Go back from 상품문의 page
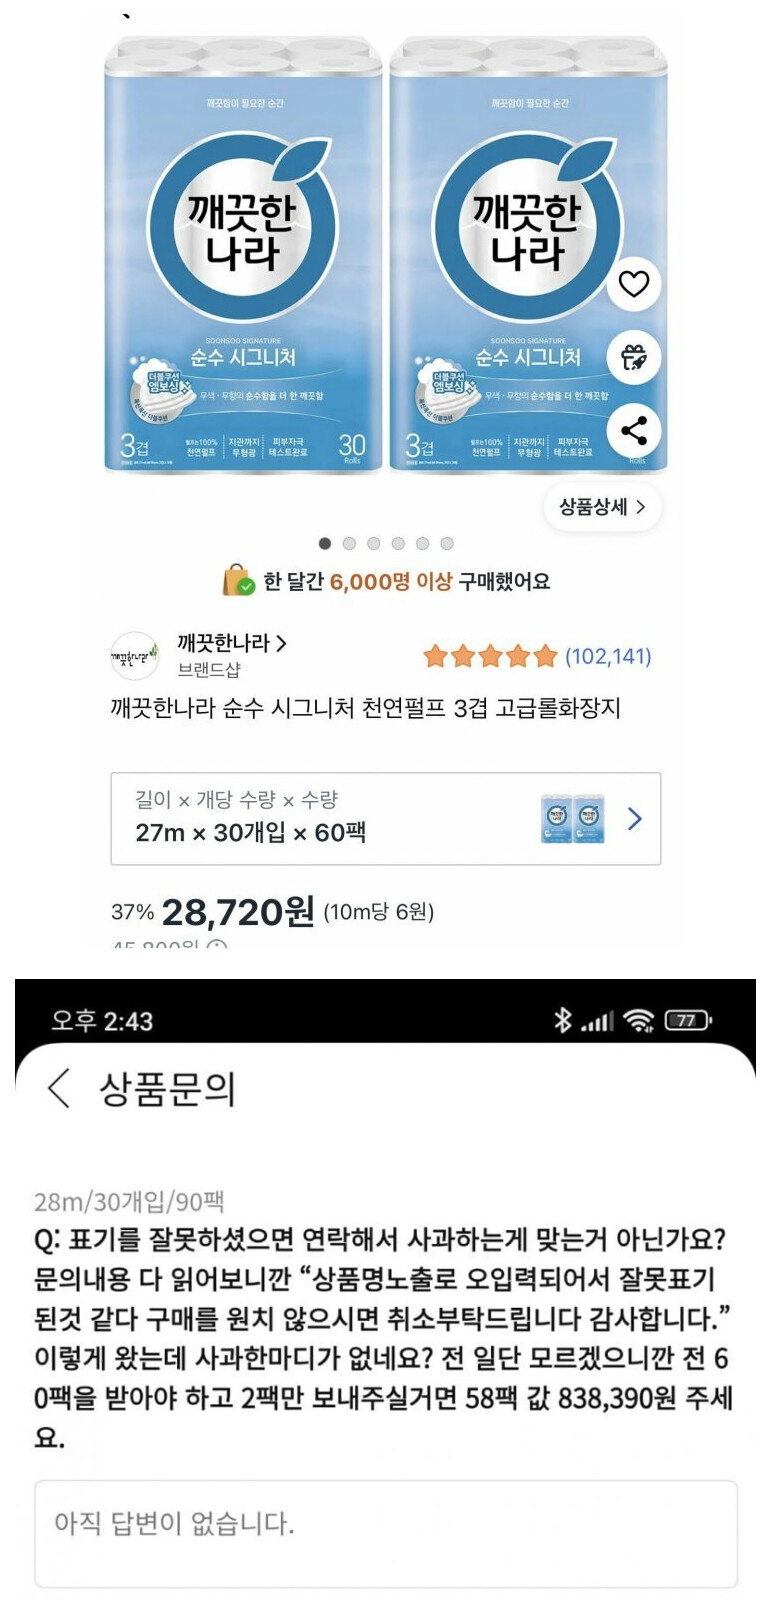Screen dimensions: 783x1600 point(59,1087)
